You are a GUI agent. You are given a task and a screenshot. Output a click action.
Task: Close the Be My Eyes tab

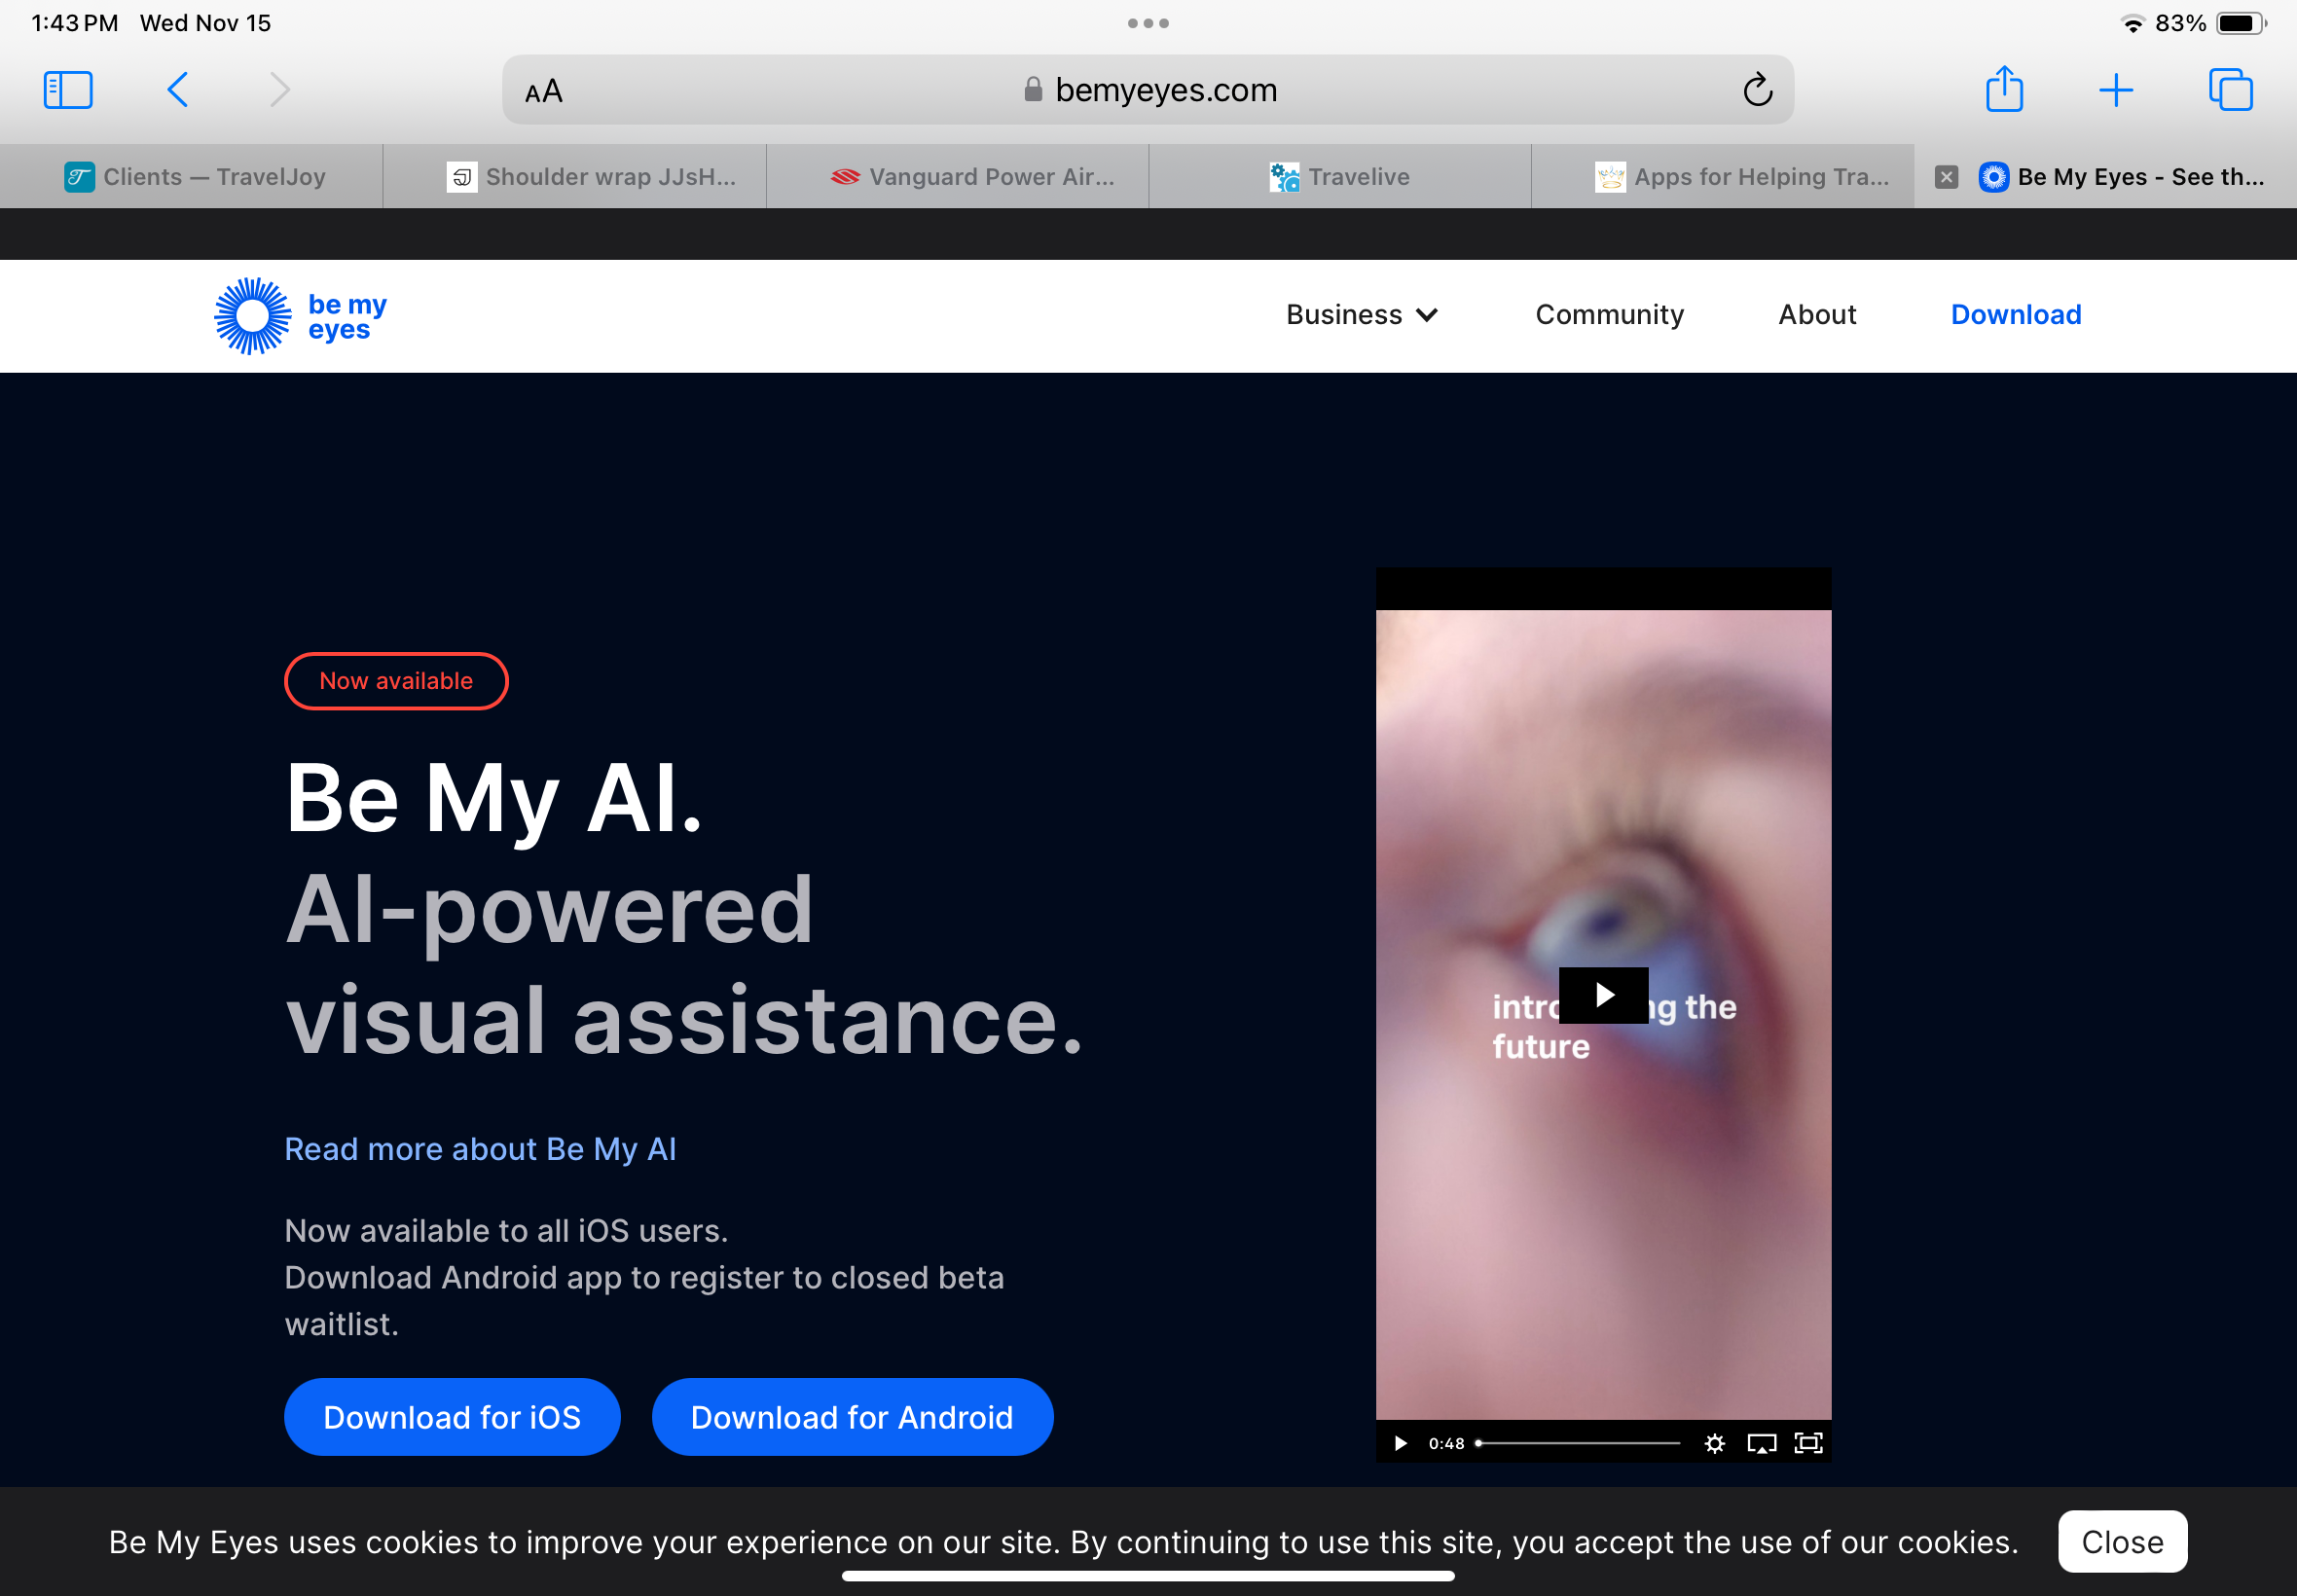point(1946,177)
